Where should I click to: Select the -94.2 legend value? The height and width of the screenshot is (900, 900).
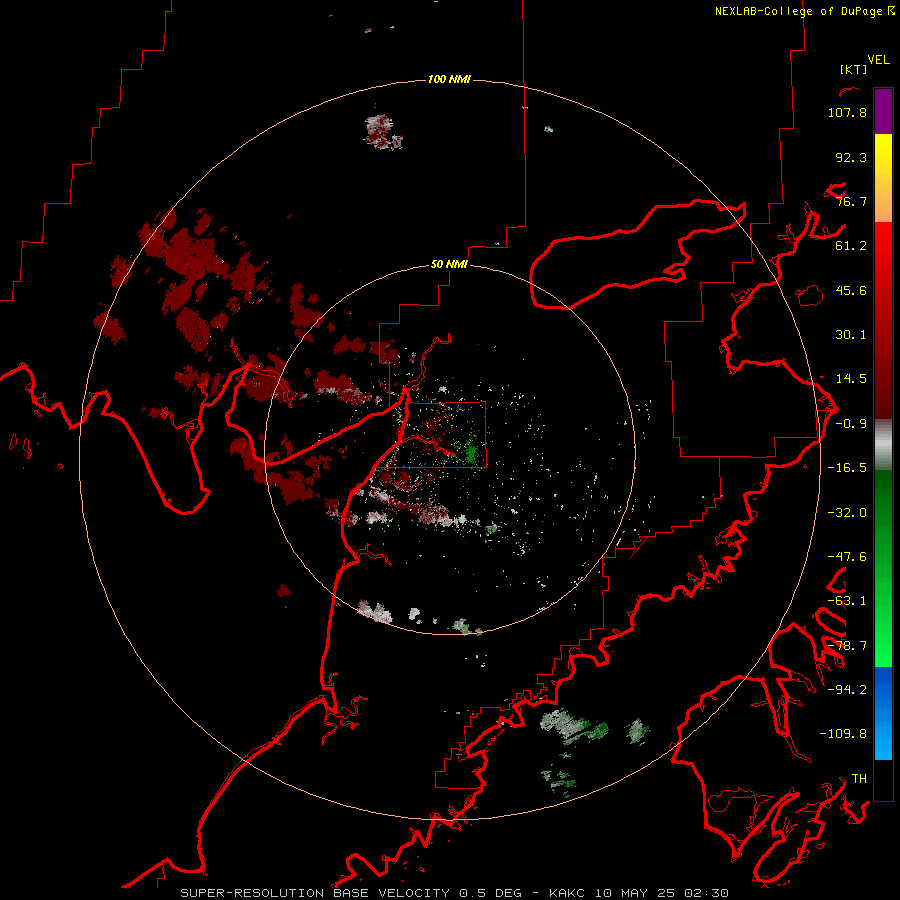point(847,689)
